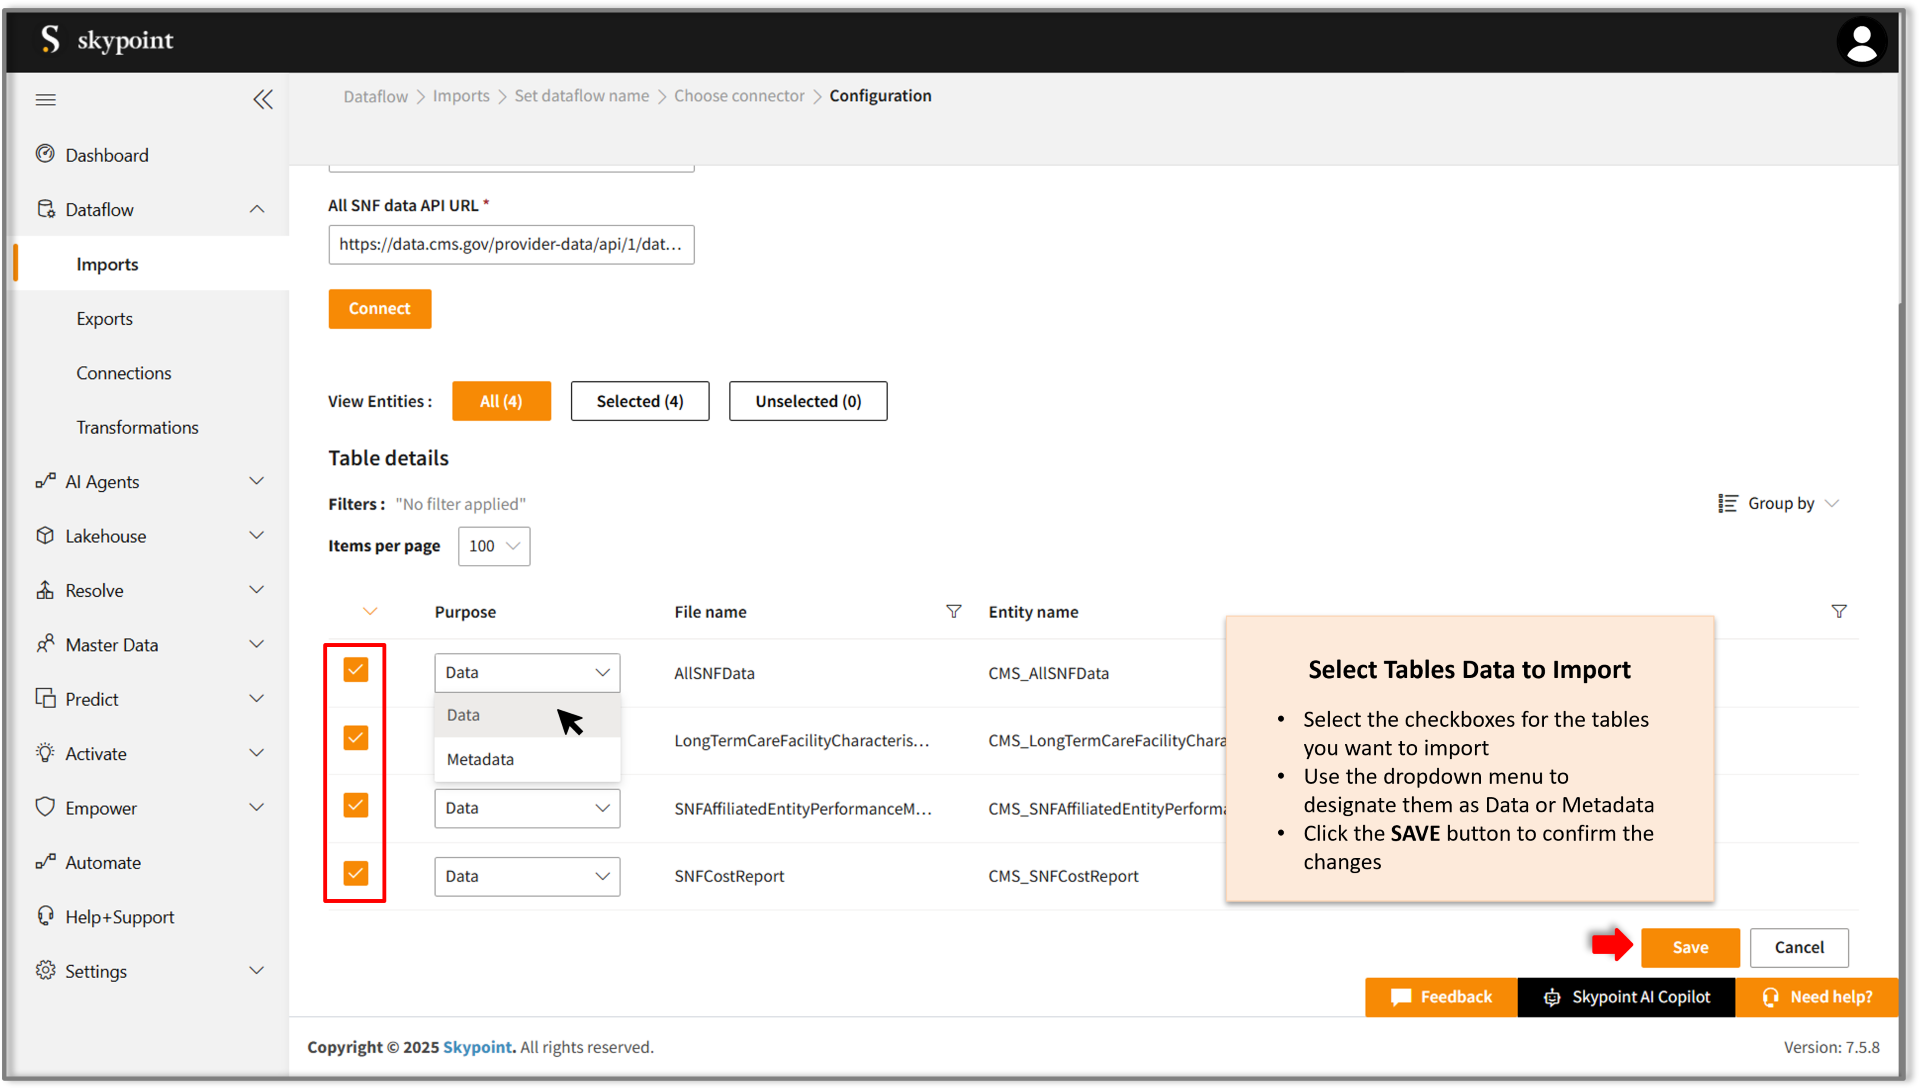Select Metadata from the open purpose dropdown

tap(480, 759)
